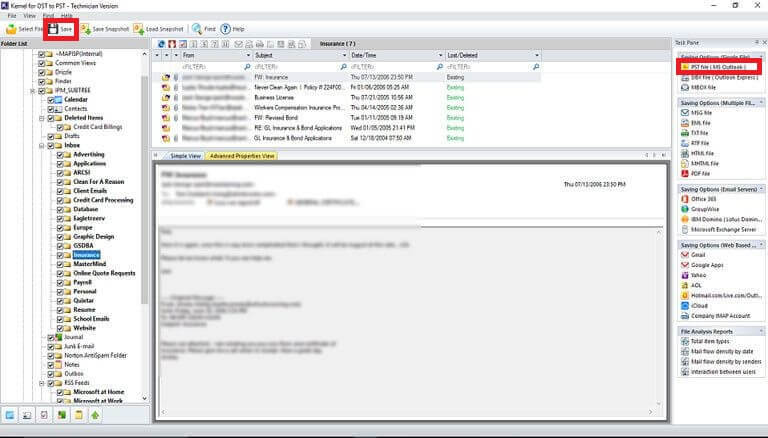Collapse the Deleted Items folder tree
The height and width of the screenshot is (438, 768).
pyautogui.click(x=42, y=118)
